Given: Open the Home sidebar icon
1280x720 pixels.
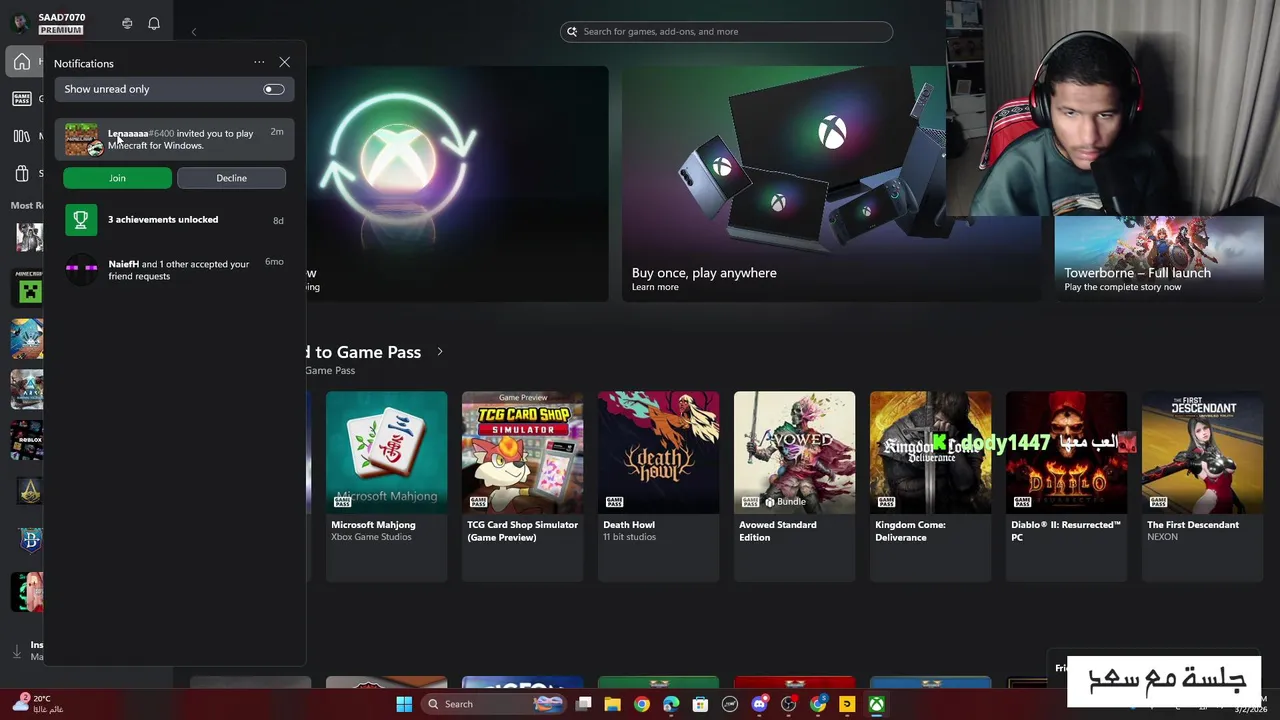Looking at the screenshot, I should (x=21, y=62).
